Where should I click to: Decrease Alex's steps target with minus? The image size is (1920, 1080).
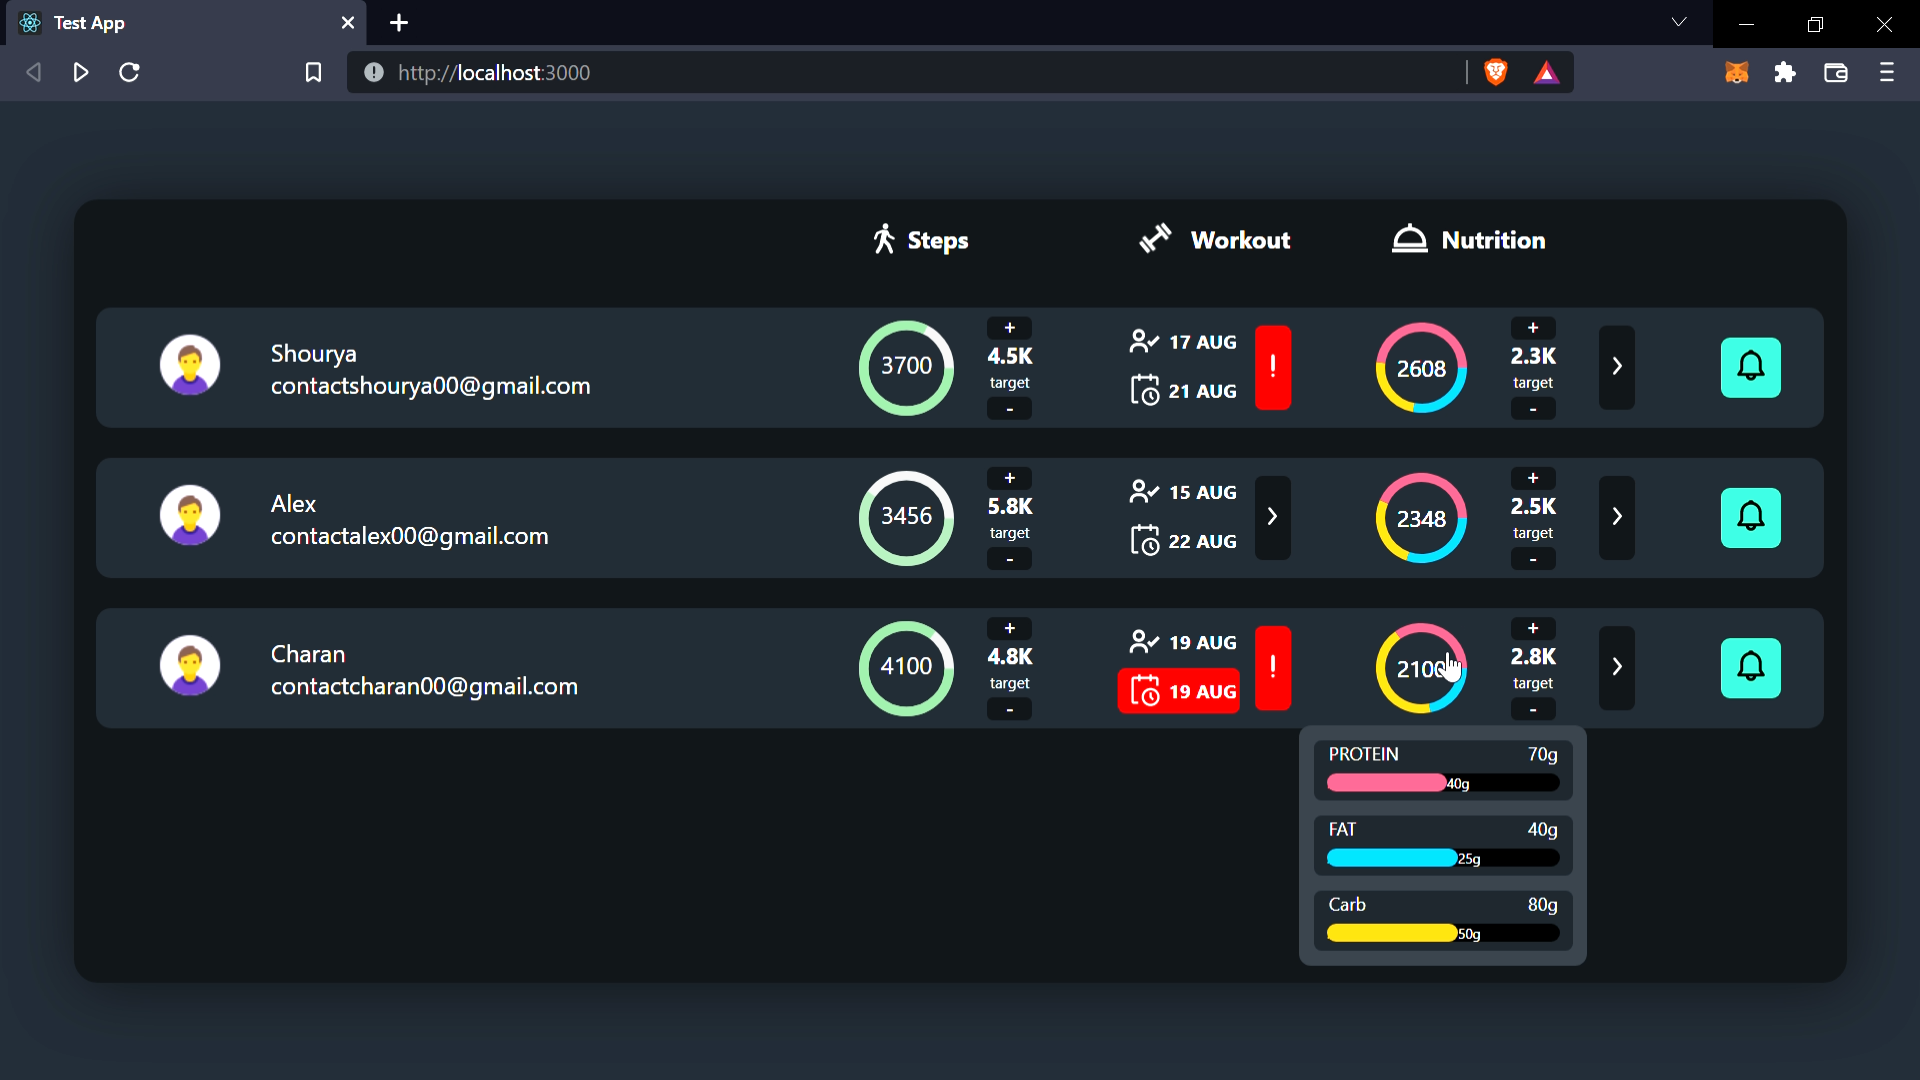coord(1009,559)
